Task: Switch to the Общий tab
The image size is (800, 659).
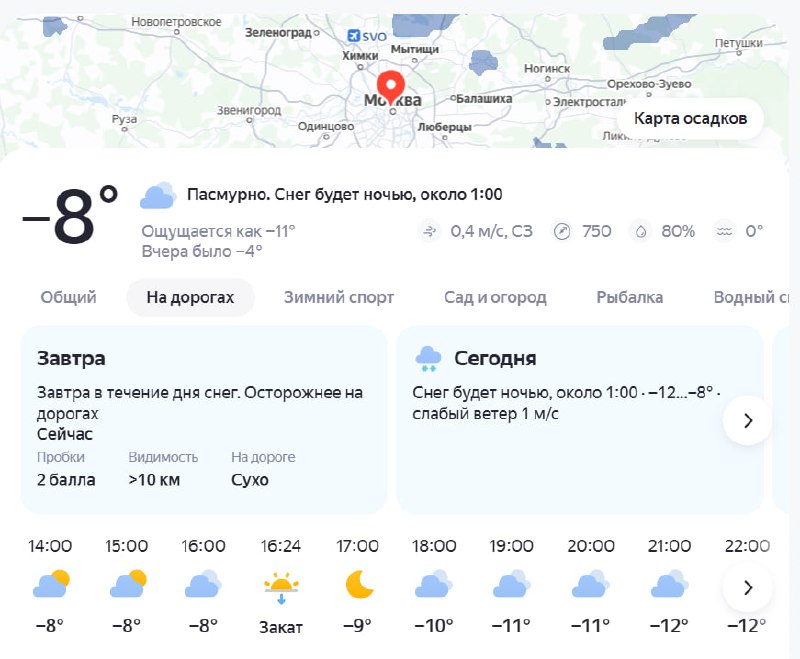Action: [69, 297]
